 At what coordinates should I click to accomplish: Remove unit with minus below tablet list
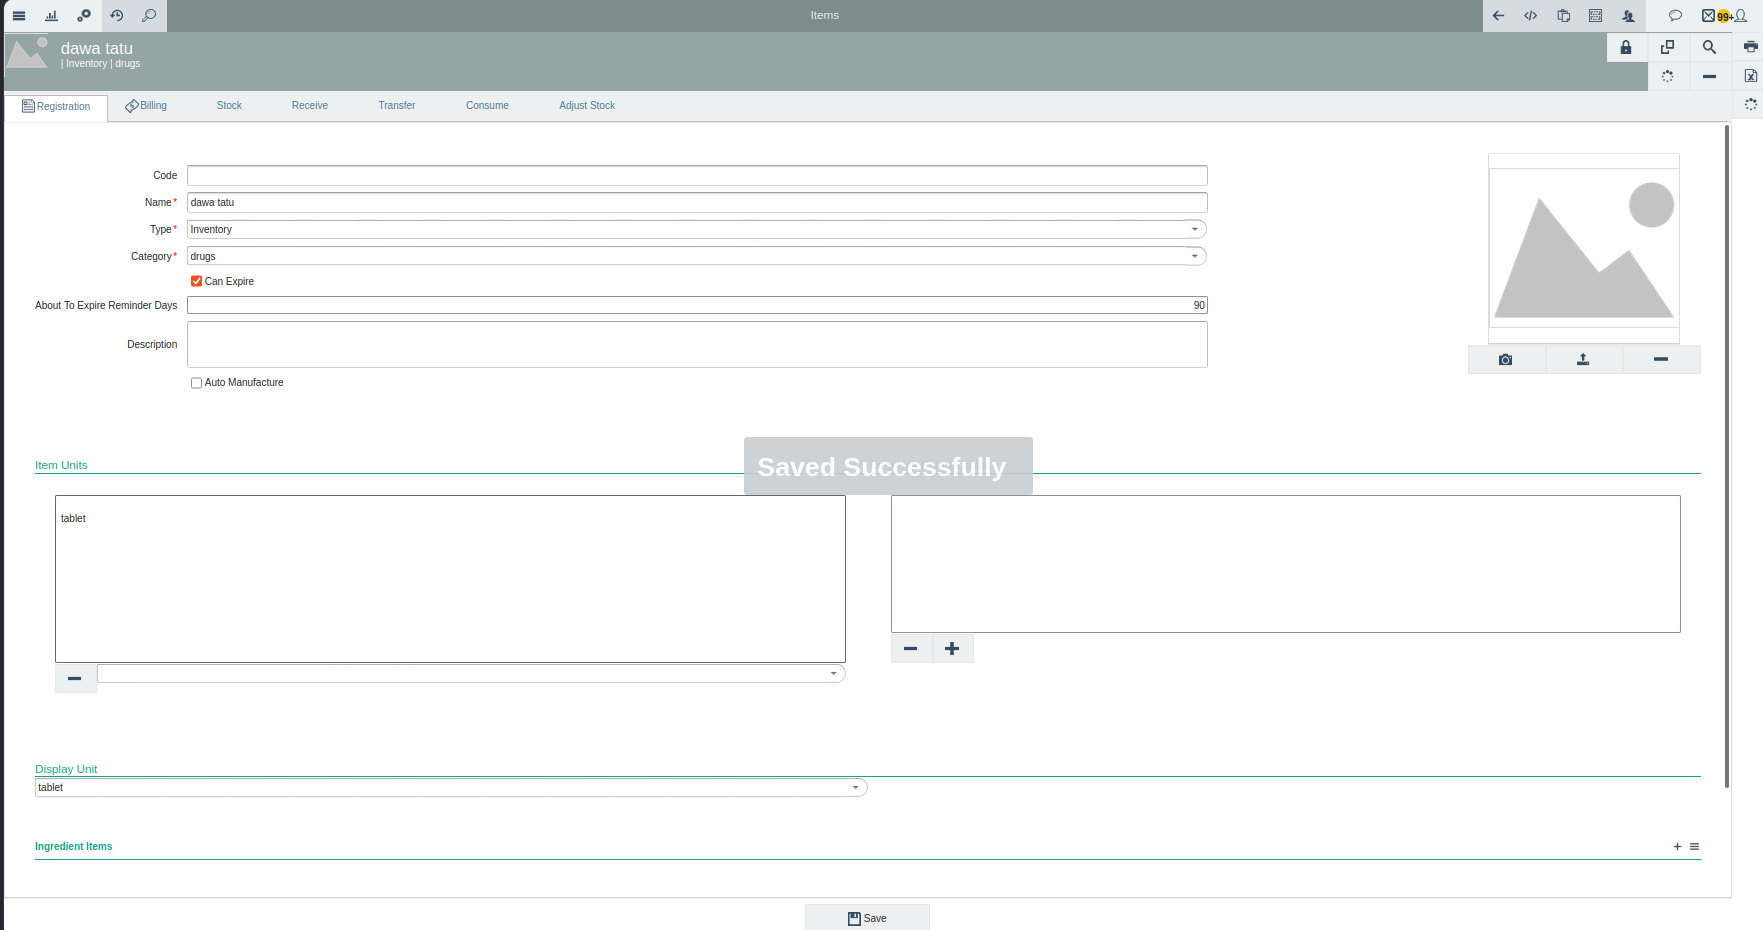pyautogui.click(x=75, y=678)
